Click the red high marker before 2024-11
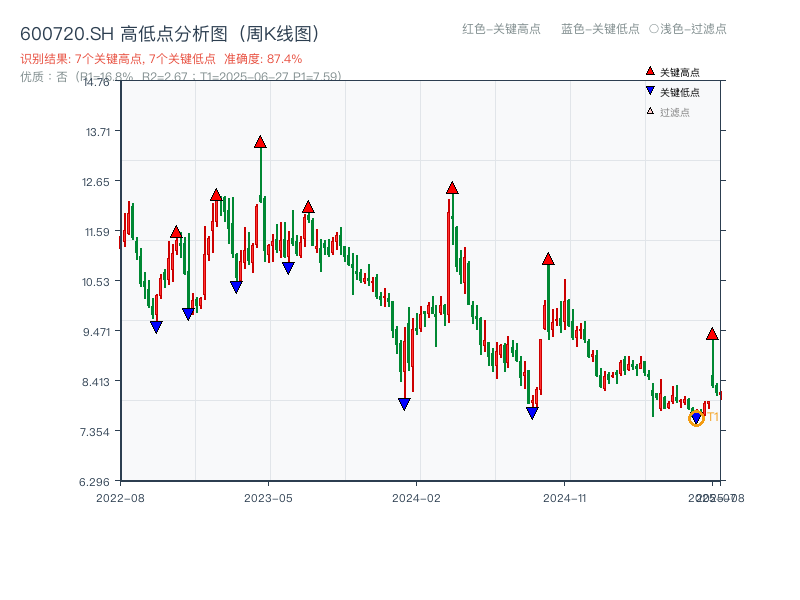The height and width of the screenshot is (600, 800). [x=548, y=259]
